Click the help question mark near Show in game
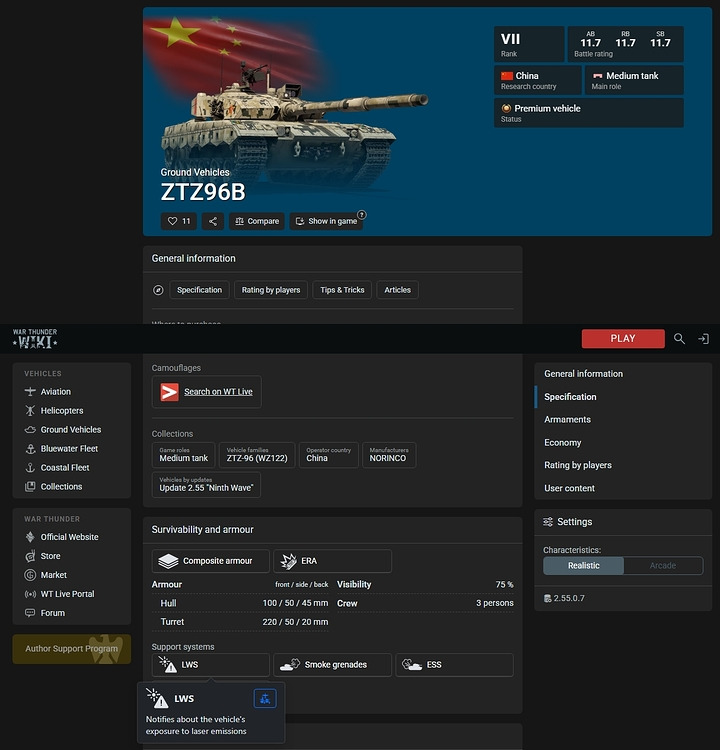Viewport: 720px width, 750px height. 362,214
